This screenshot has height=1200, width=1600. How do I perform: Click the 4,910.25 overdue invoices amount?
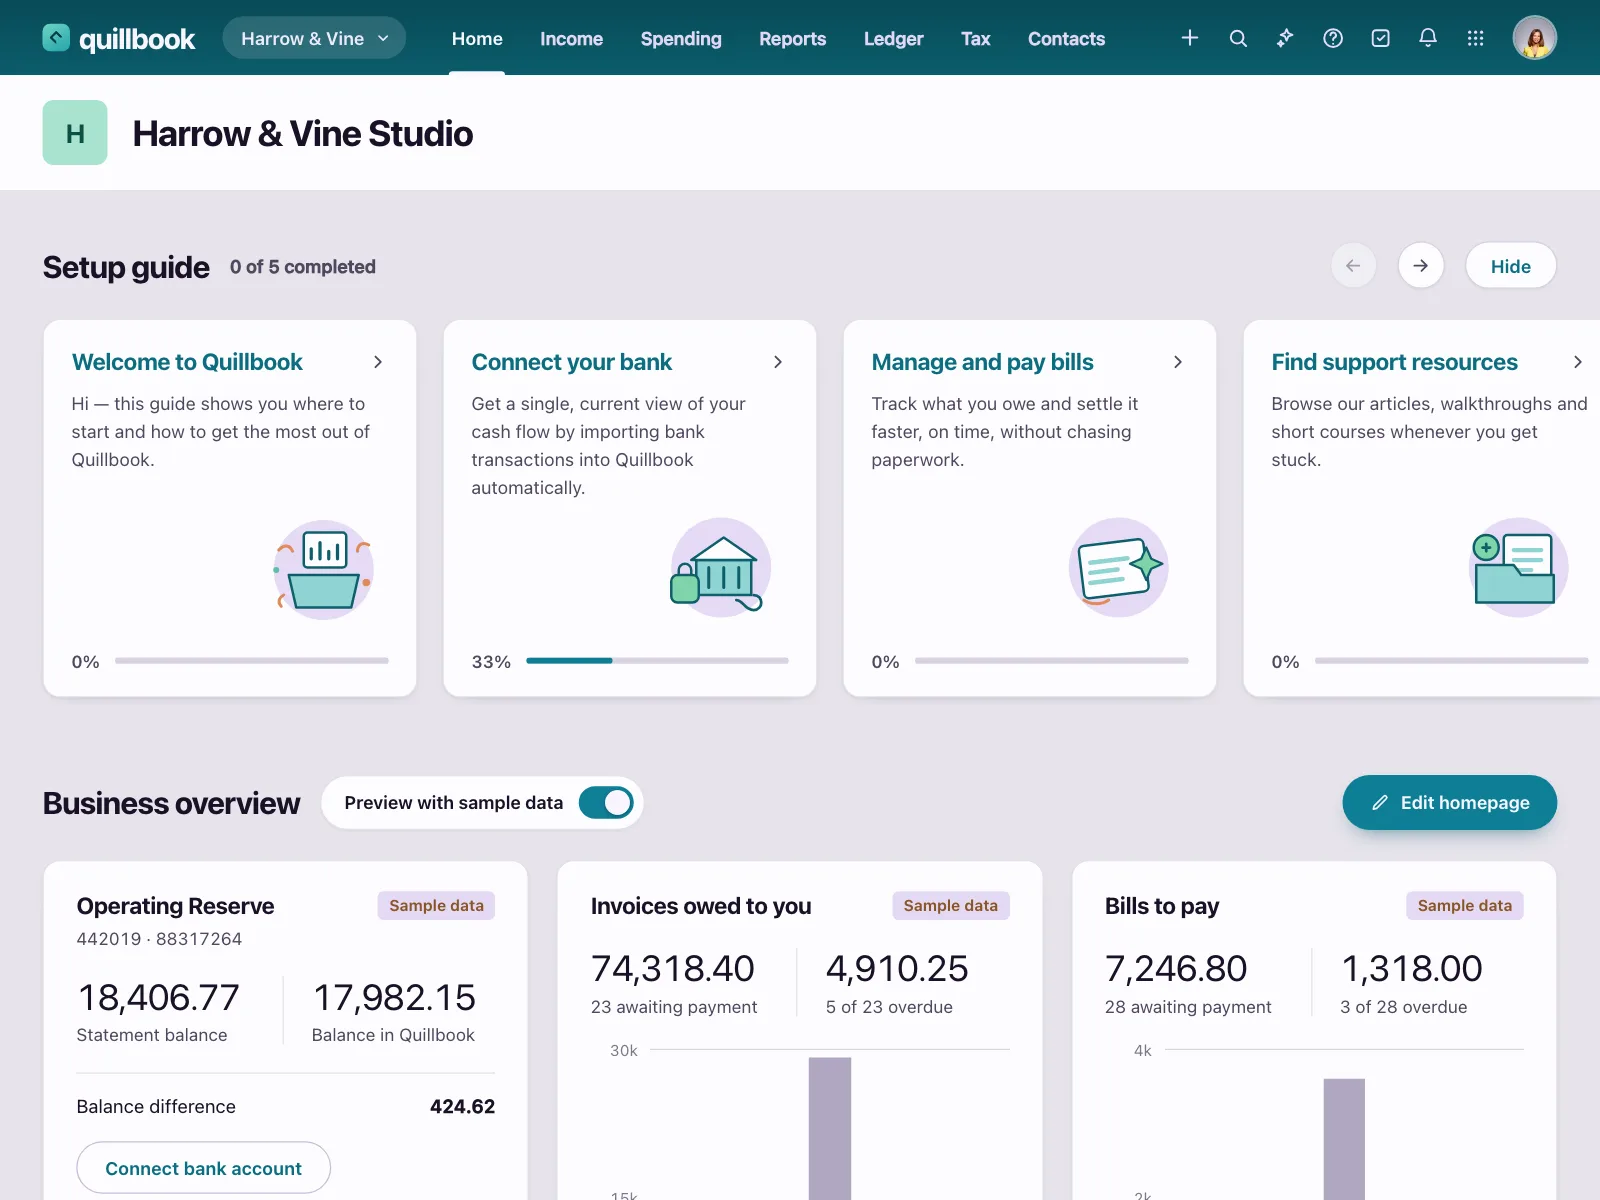point(897,968)
